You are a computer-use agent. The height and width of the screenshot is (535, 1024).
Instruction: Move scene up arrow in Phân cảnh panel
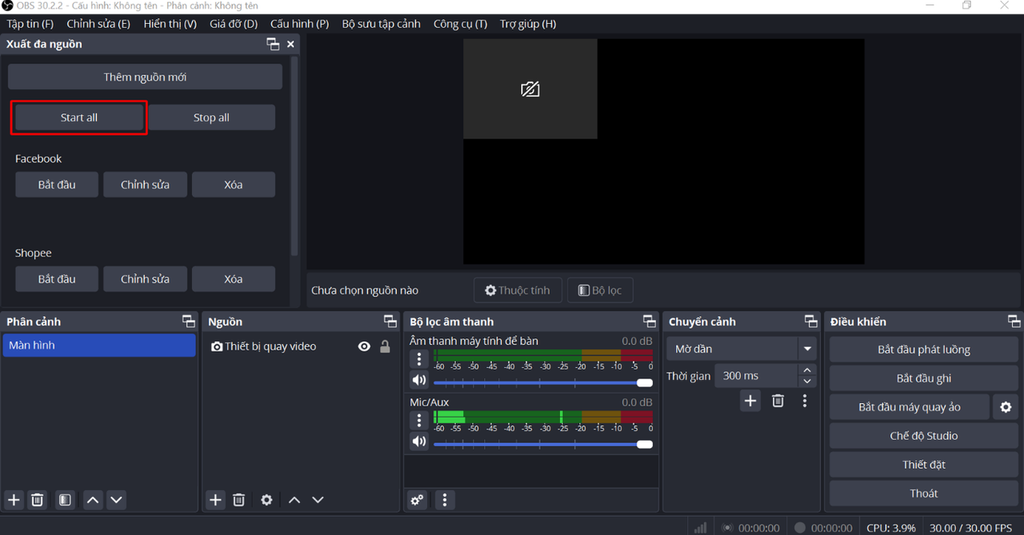point(93,500)
